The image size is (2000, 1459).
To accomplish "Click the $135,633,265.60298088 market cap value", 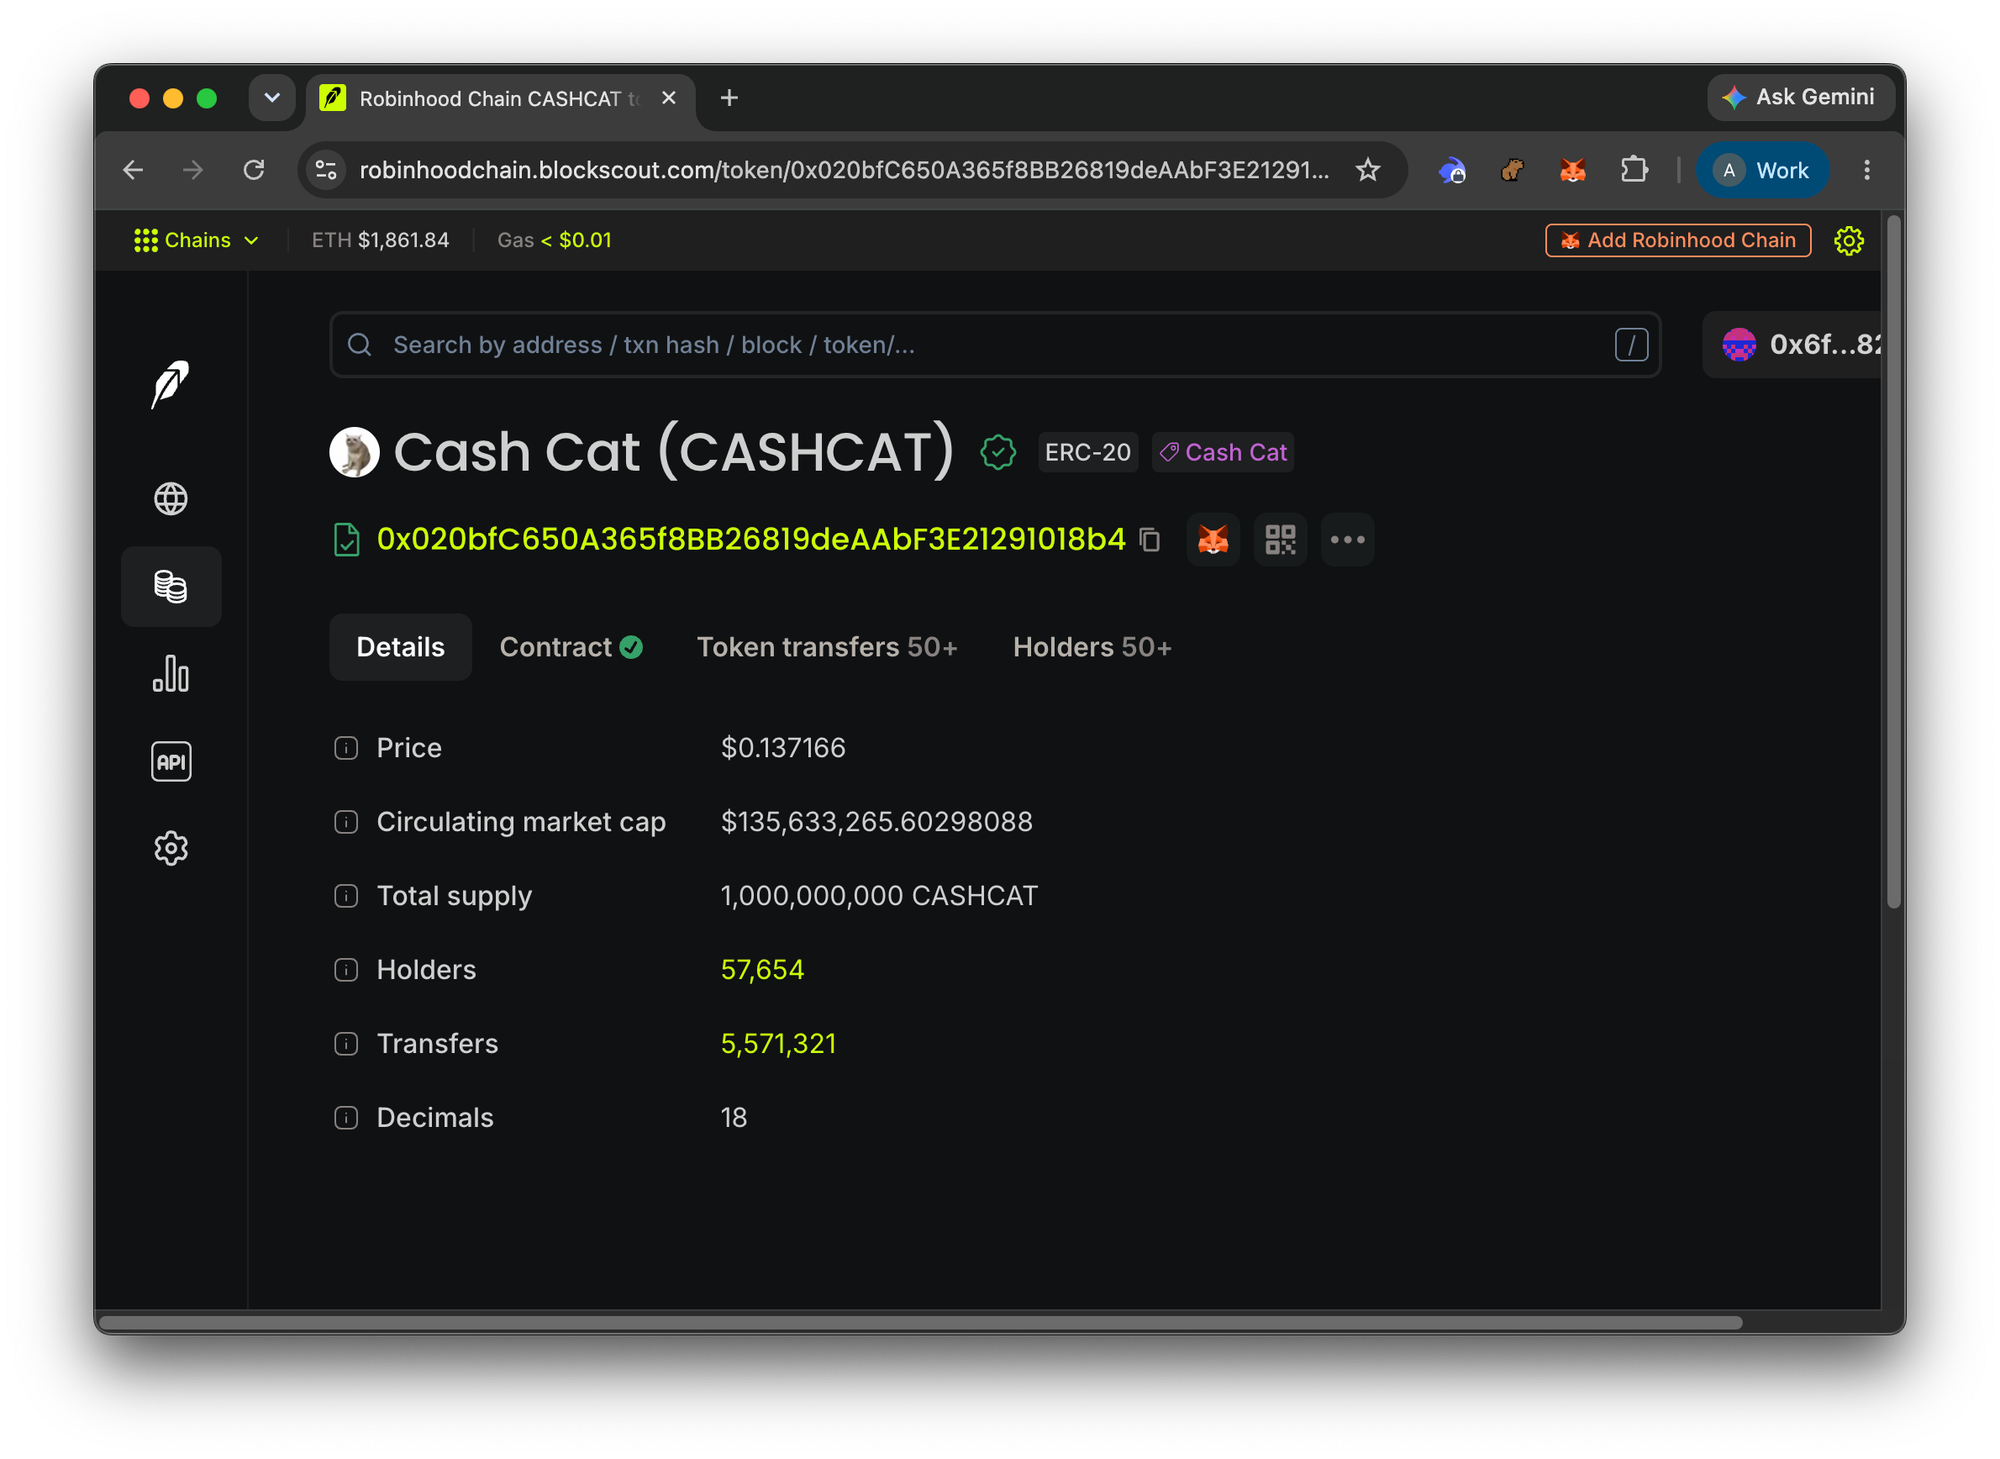I will [x=877, y=822].
